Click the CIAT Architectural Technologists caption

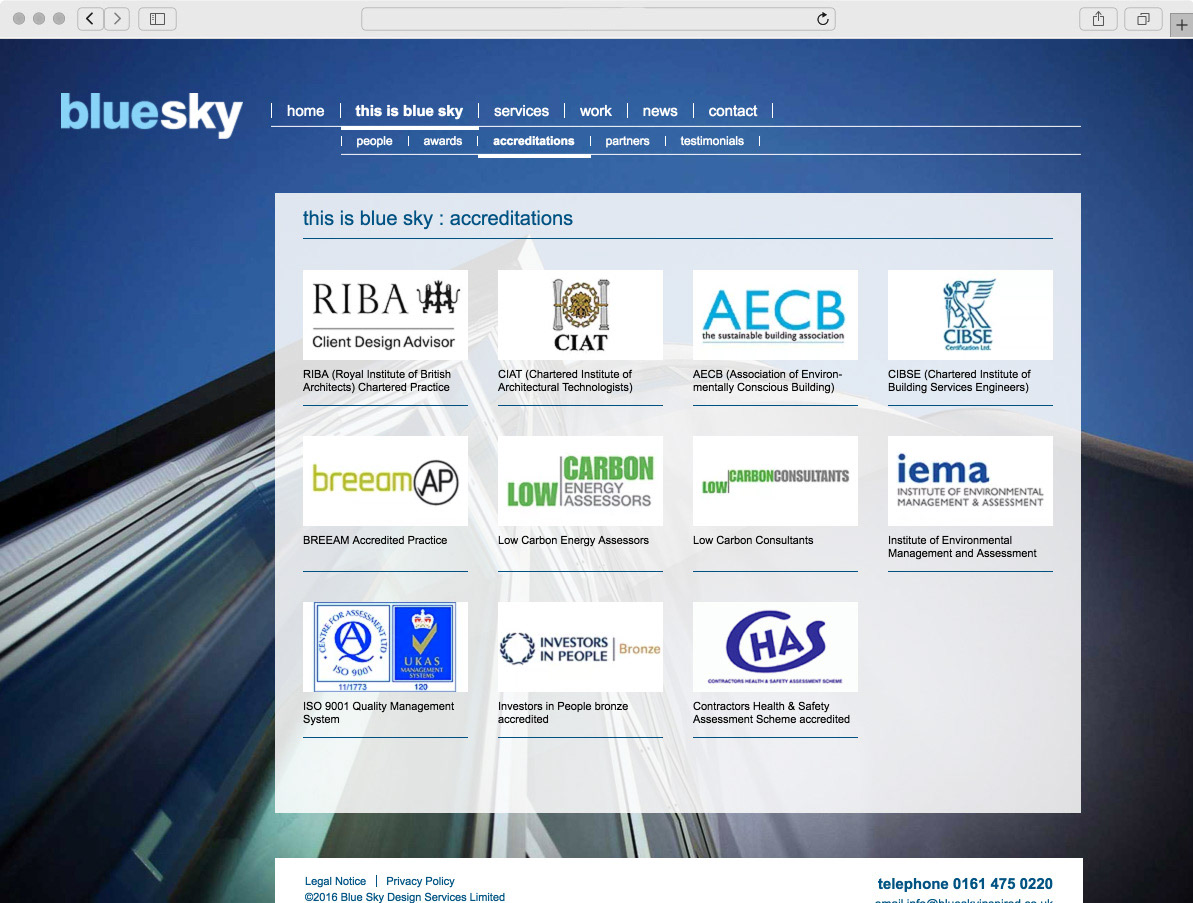coord(565,380)
